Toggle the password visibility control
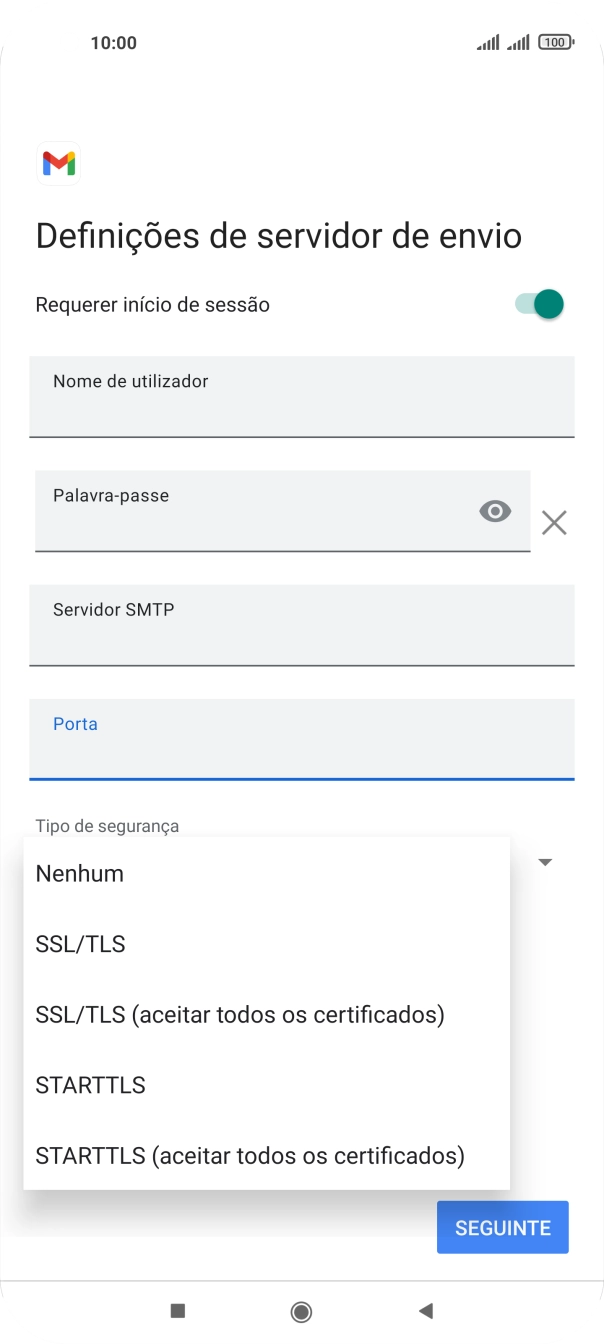Viewport: 604px width, 1344px height. click(x=495, y=511)
